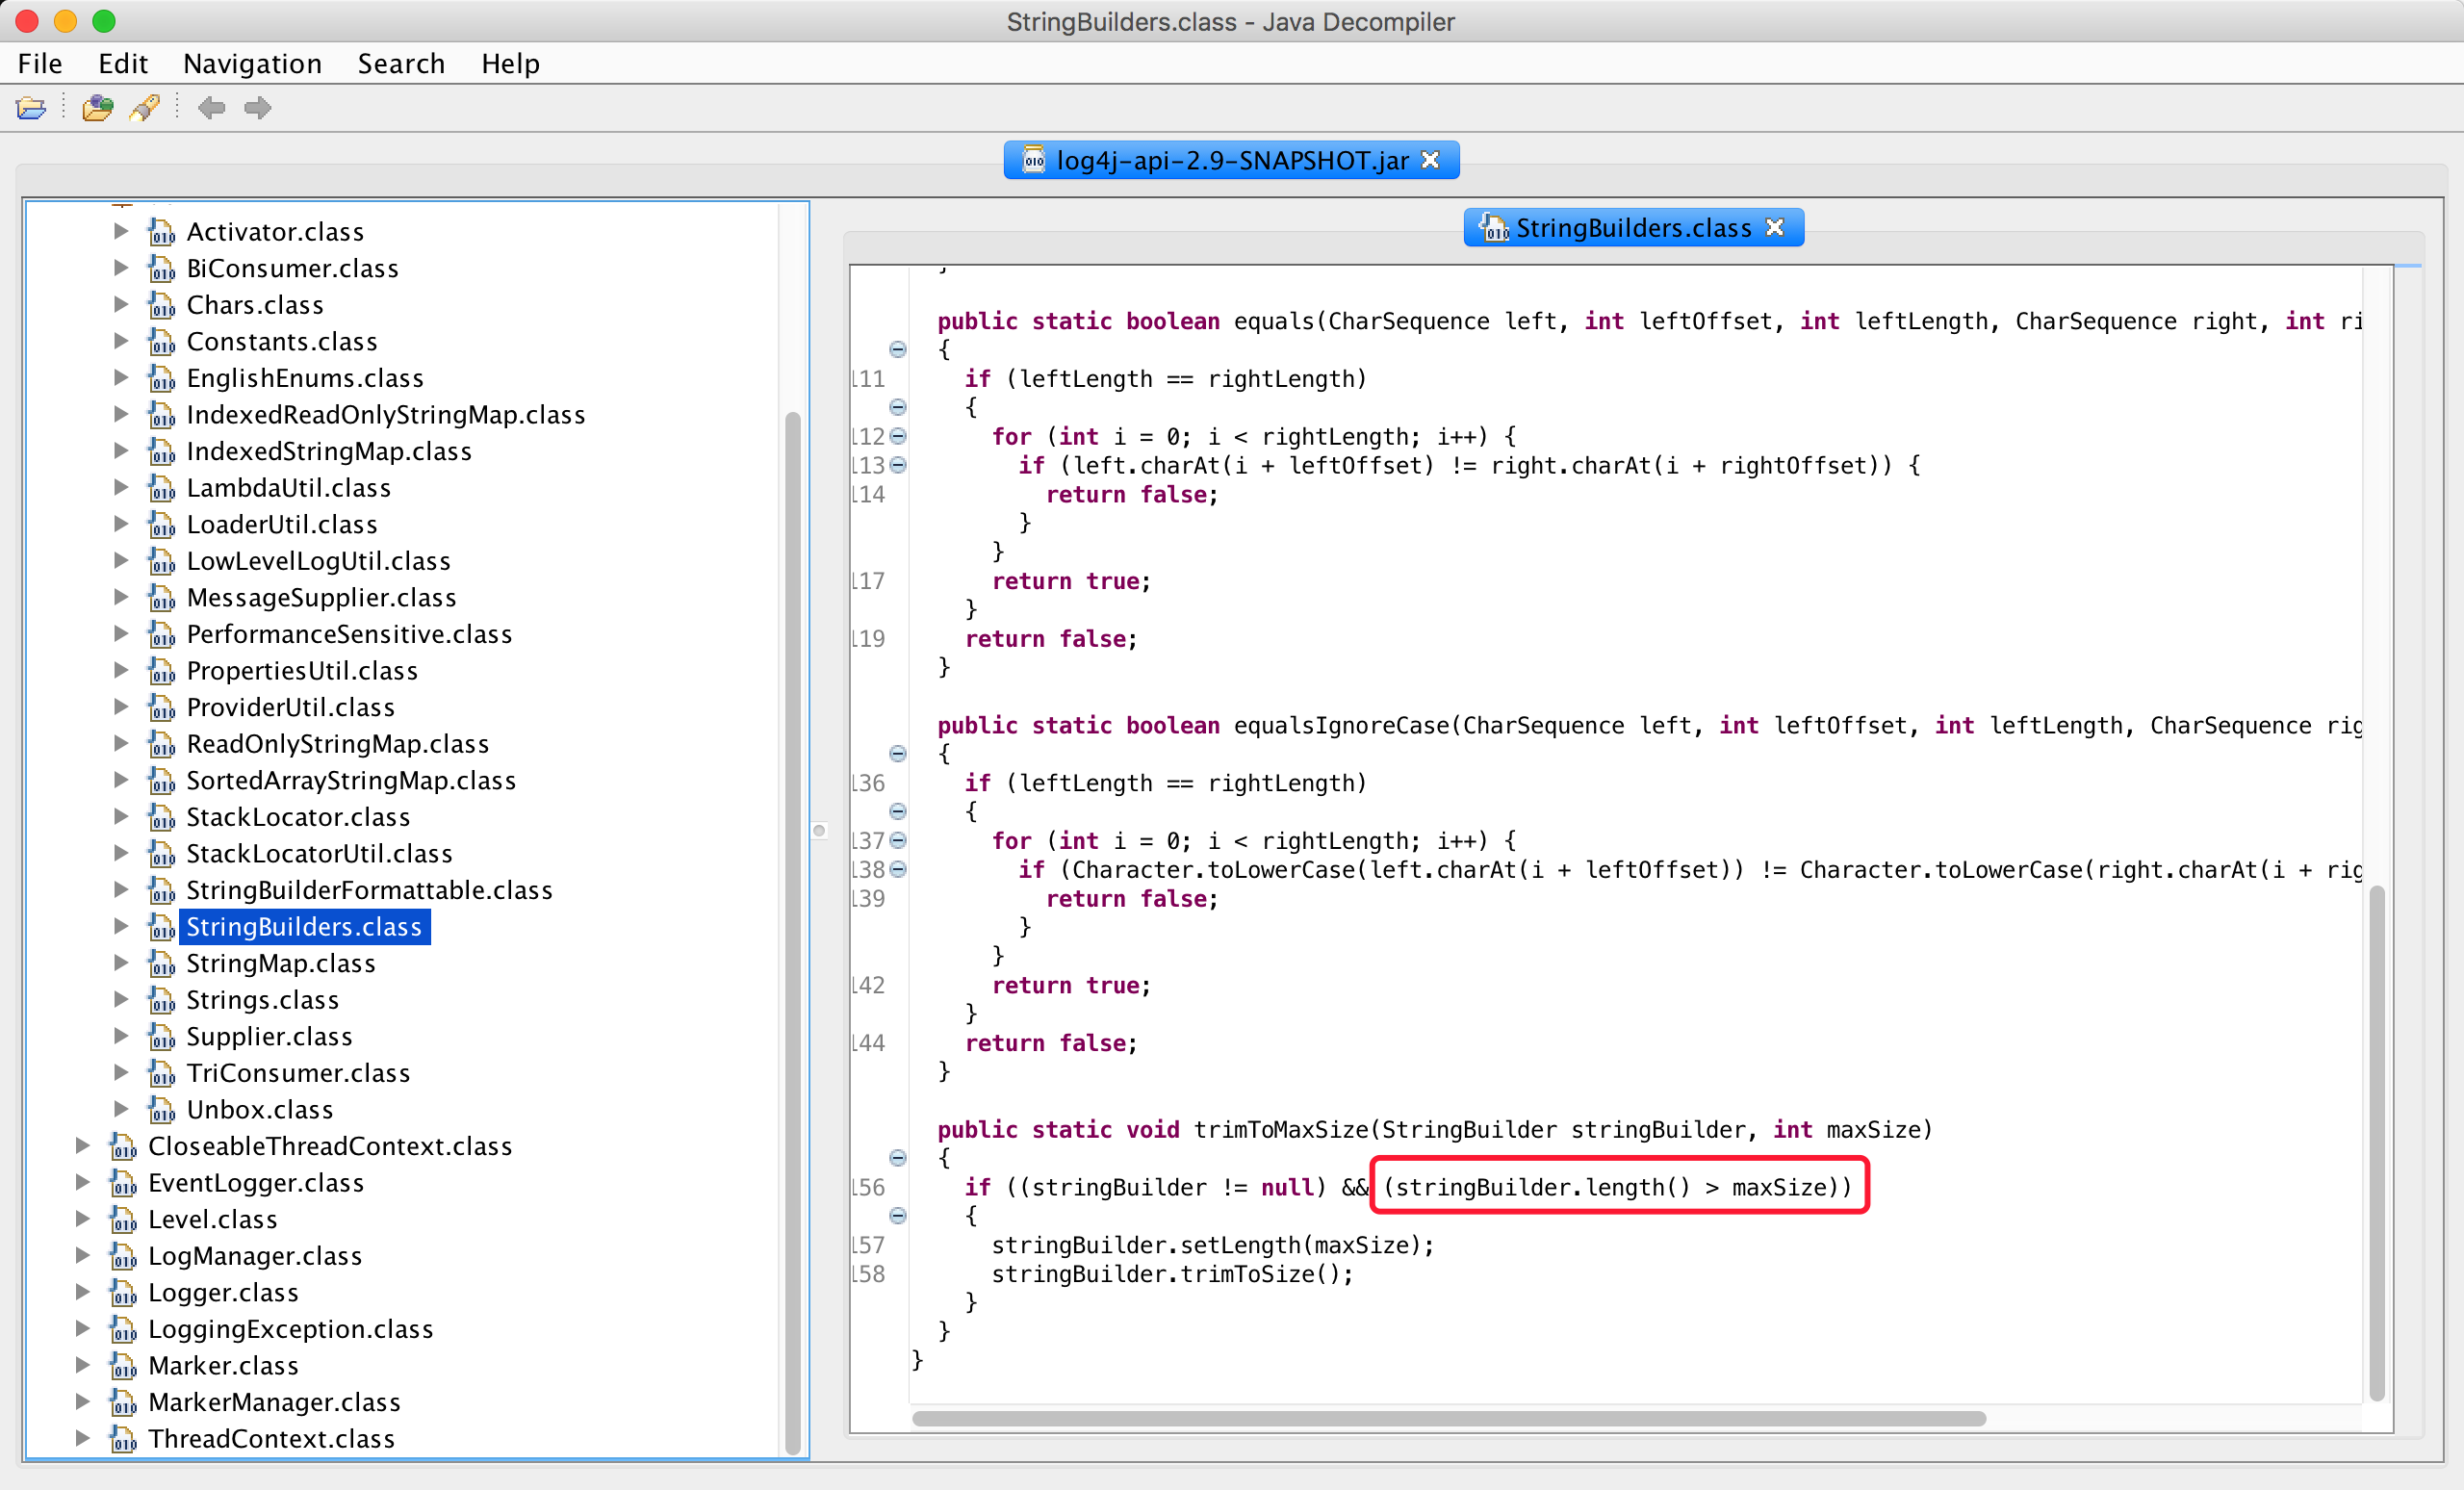Collapse the equals method body fold marker
2464x1490 pixels.
pos(898,350)
